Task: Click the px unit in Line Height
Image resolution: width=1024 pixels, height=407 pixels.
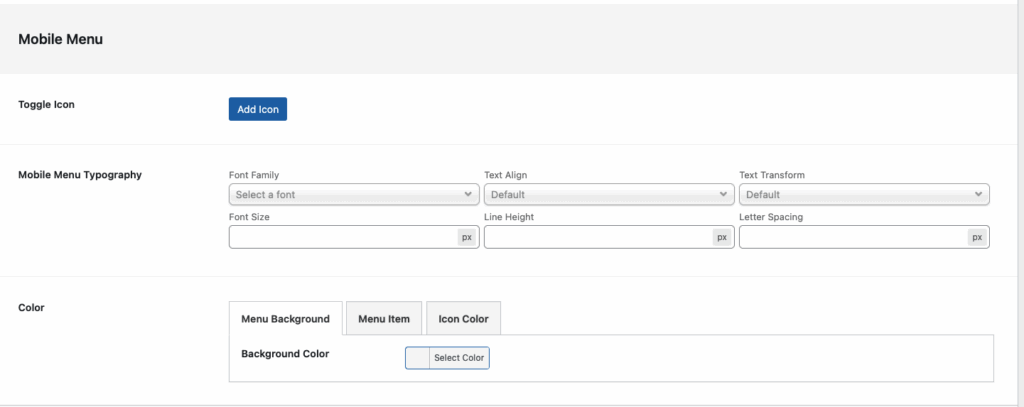Action: [x=722, y=237]
